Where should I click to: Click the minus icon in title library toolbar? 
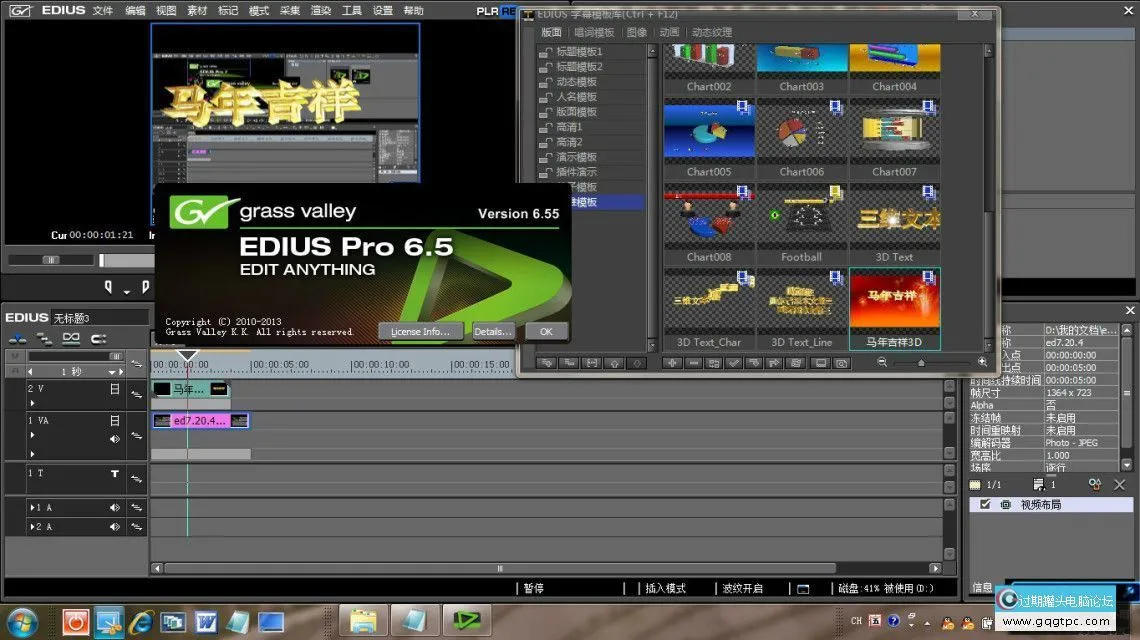point(692,363)
